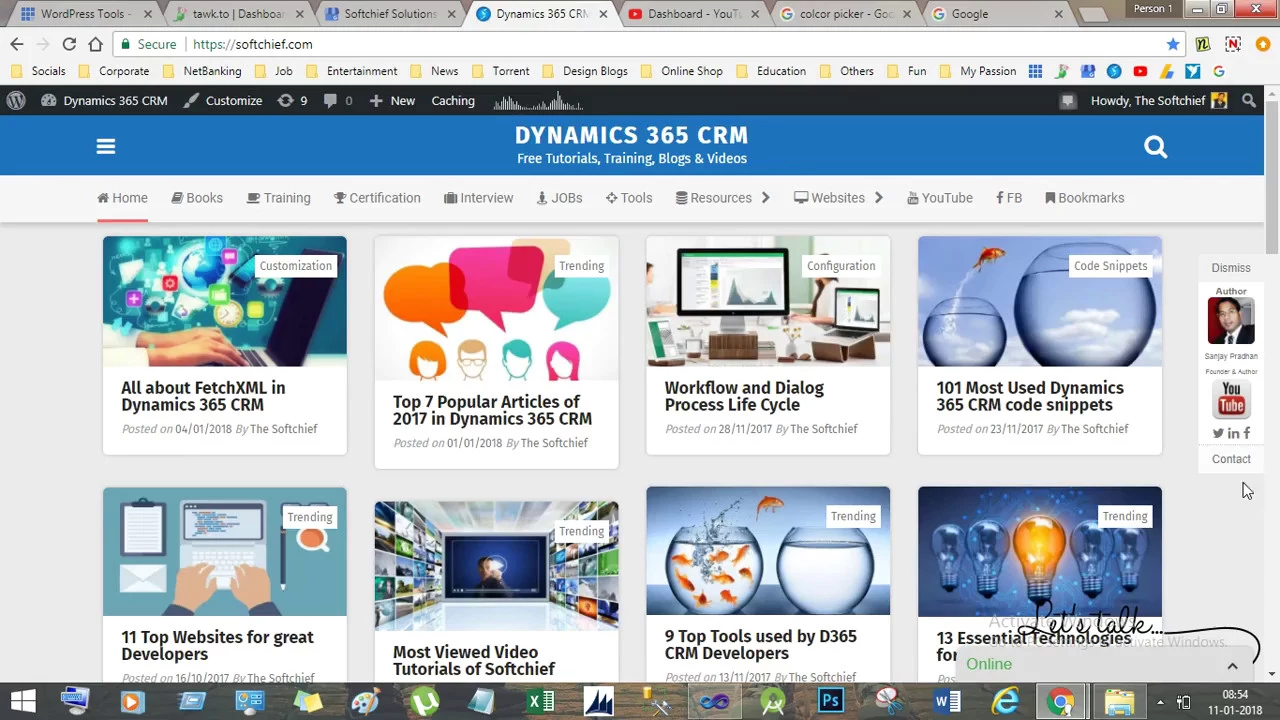
Task: Switch to the tawk.to Dashboard browser tab
Action: pos(238,14)
